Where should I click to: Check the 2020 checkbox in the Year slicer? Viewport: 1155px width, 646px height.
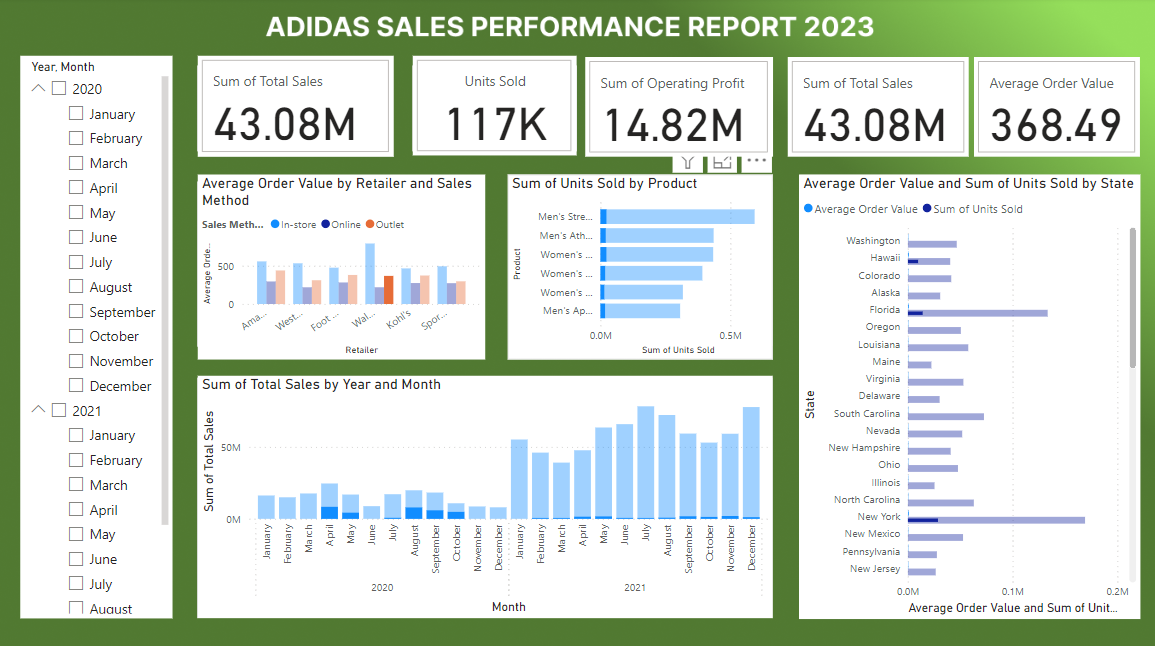click(60, 88)
